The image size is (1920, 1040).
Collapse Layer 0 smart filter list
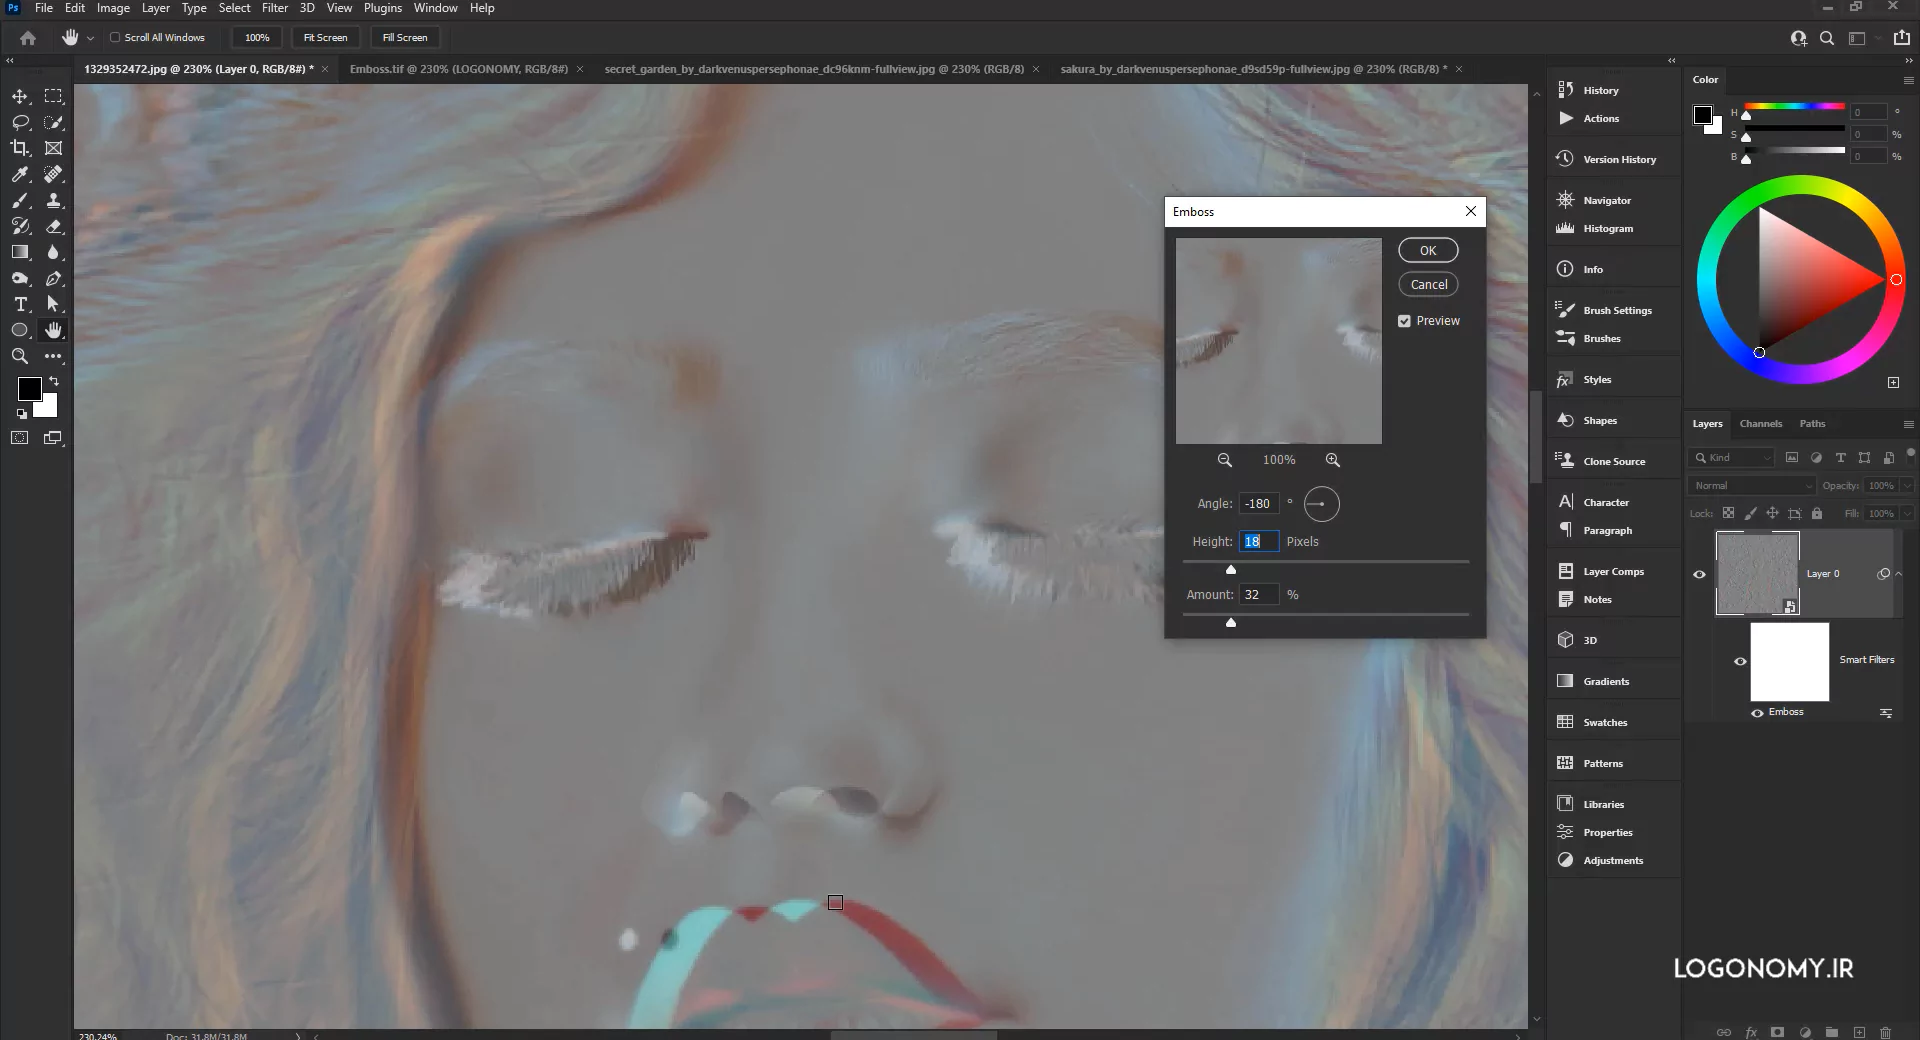[1899, 573]
